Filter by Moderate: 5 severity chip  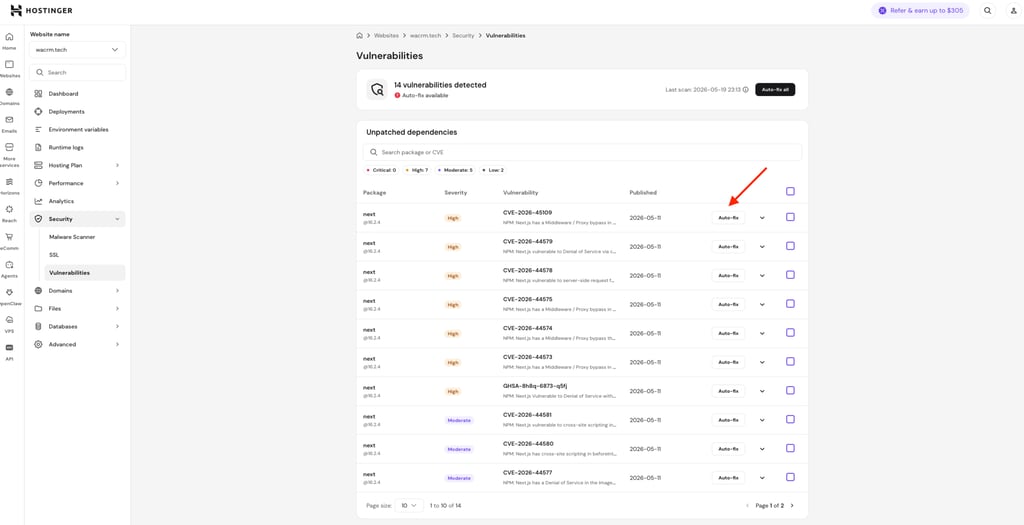(455, 170)
